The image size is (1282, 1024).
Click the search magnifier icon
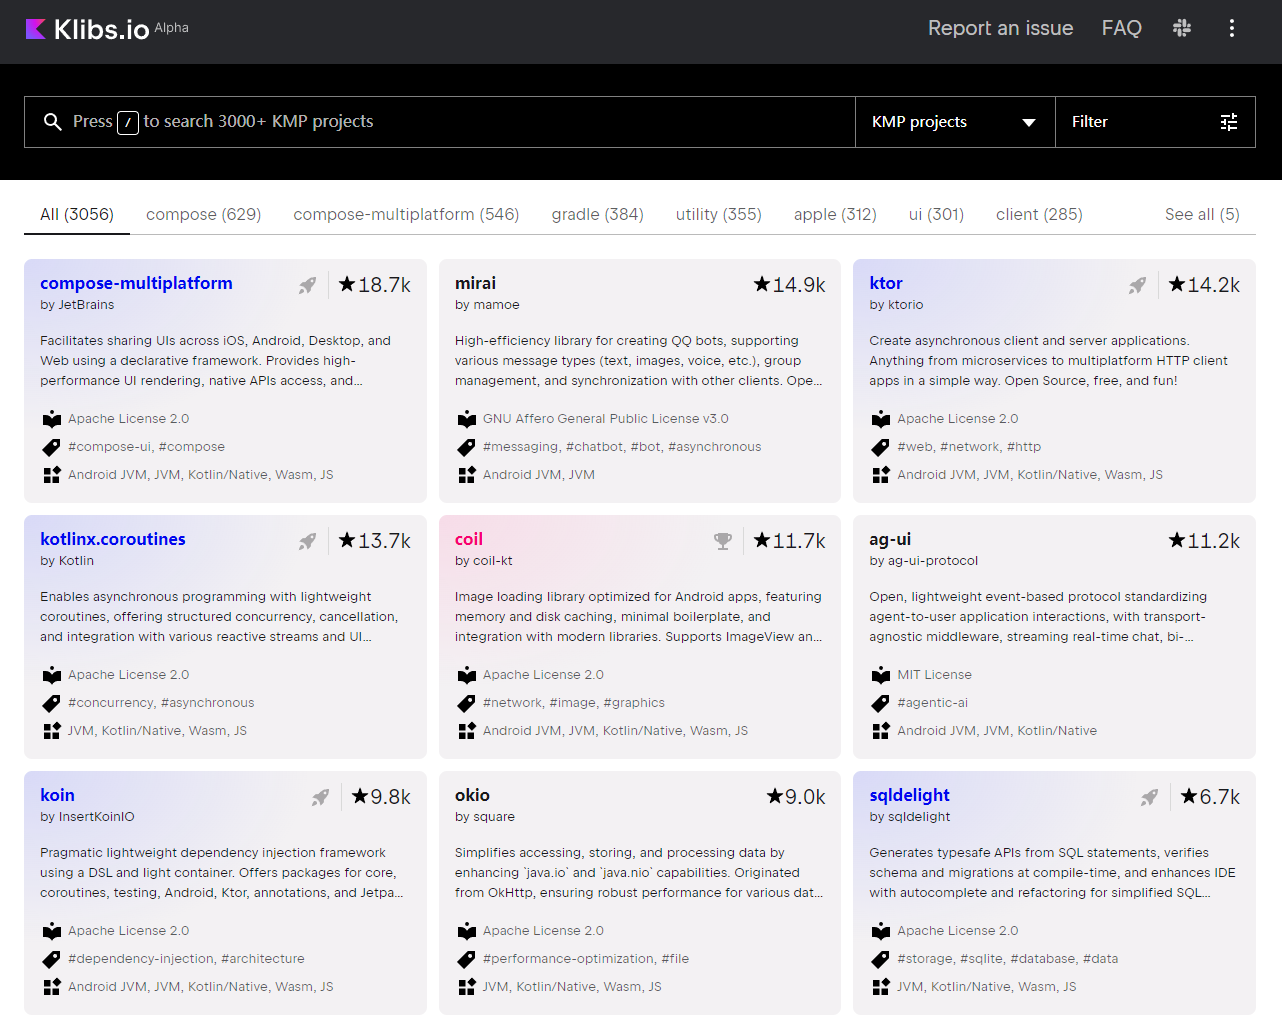(53, 122)
